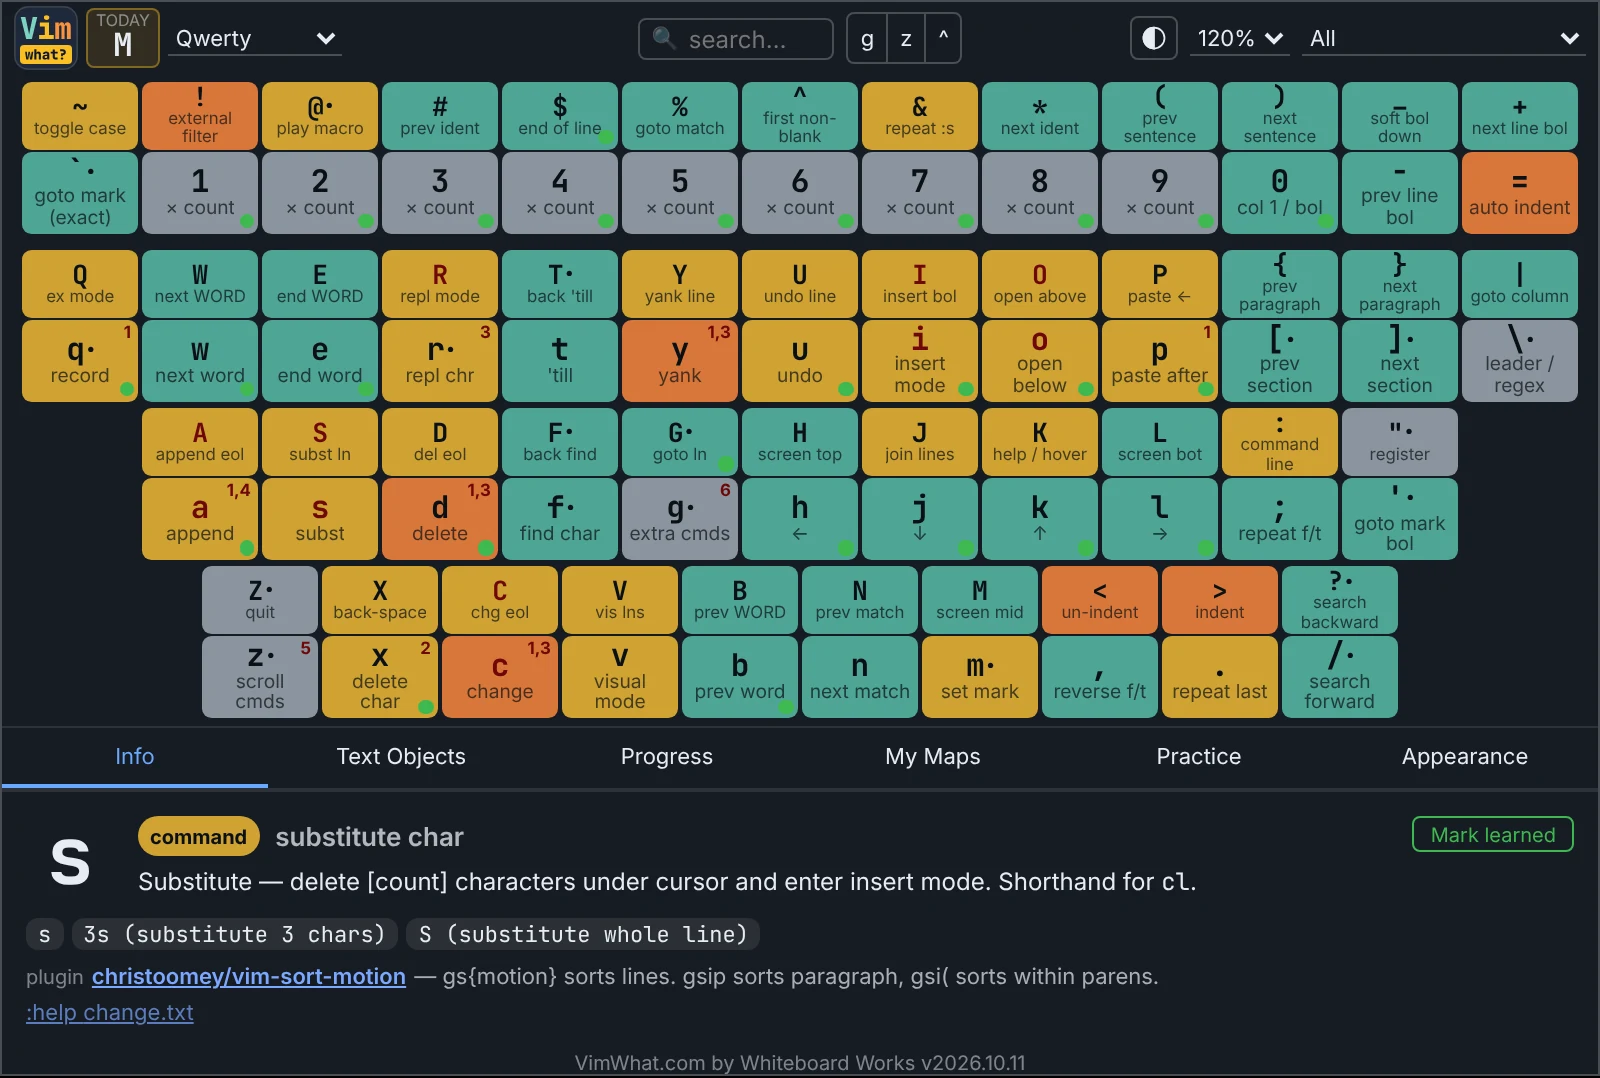Open the christoomey/vim-sort-motion plugin link
Screen dimensions: 1600x1078
(249, 976)
